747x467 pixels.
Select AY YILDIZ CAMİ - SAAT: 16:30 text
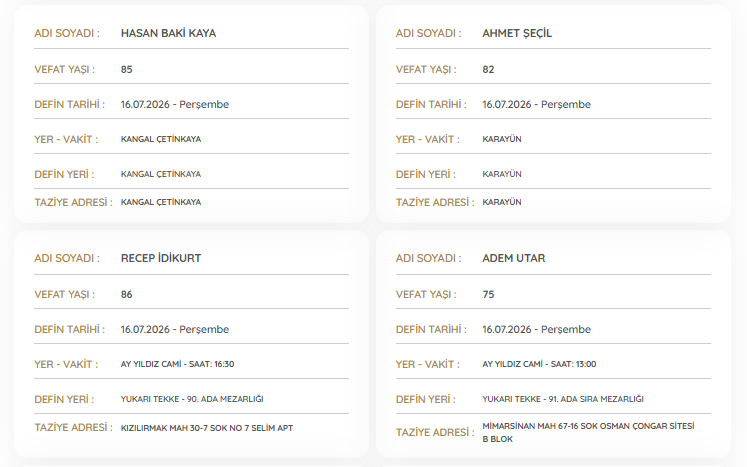(177, 364)
